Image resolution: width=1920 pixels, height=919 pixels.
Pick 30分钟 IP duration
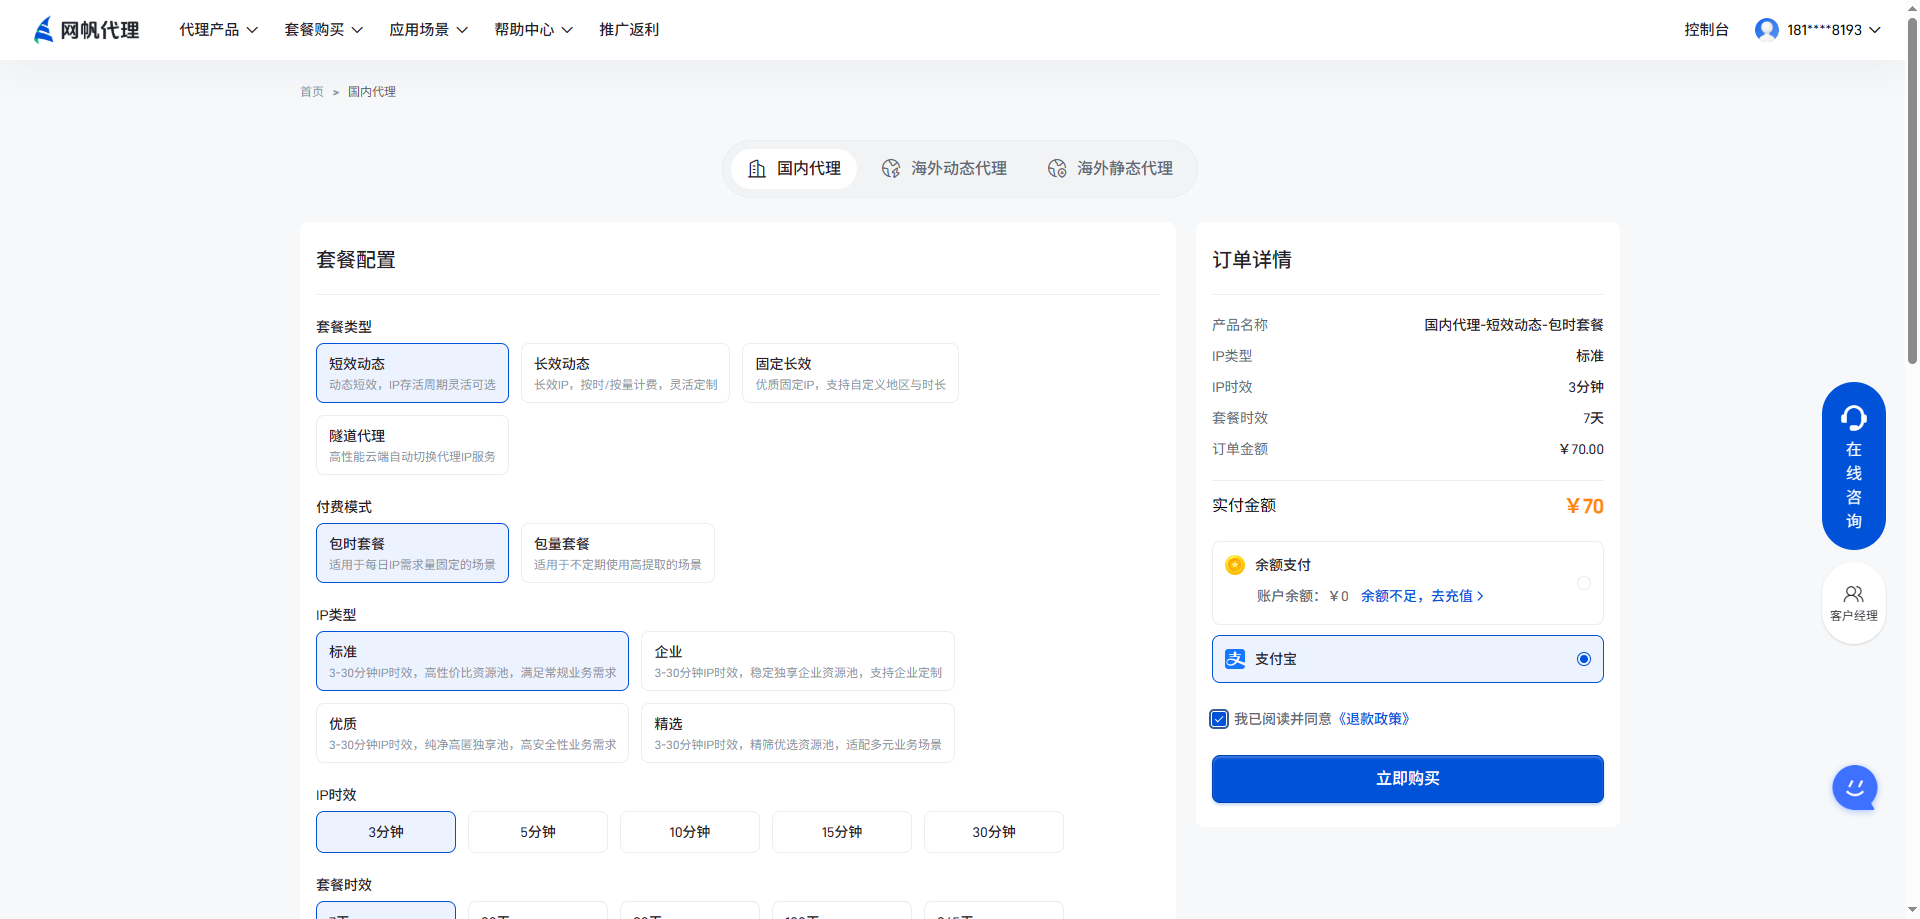[x=994, y=832]
